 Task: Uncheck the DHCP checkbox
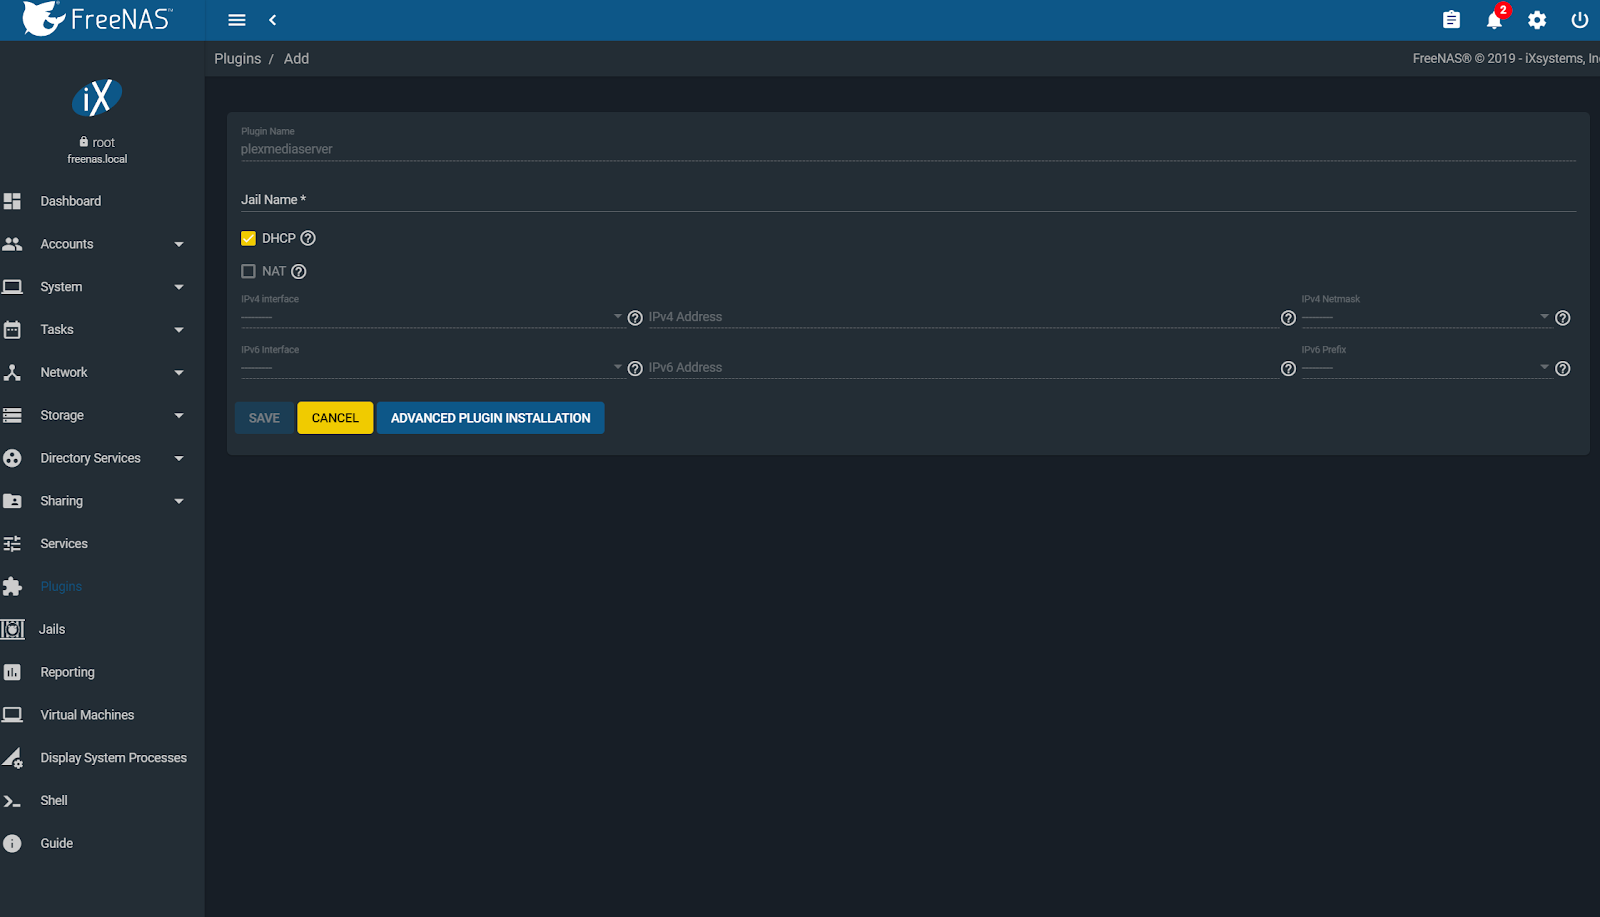pos(248,238)
